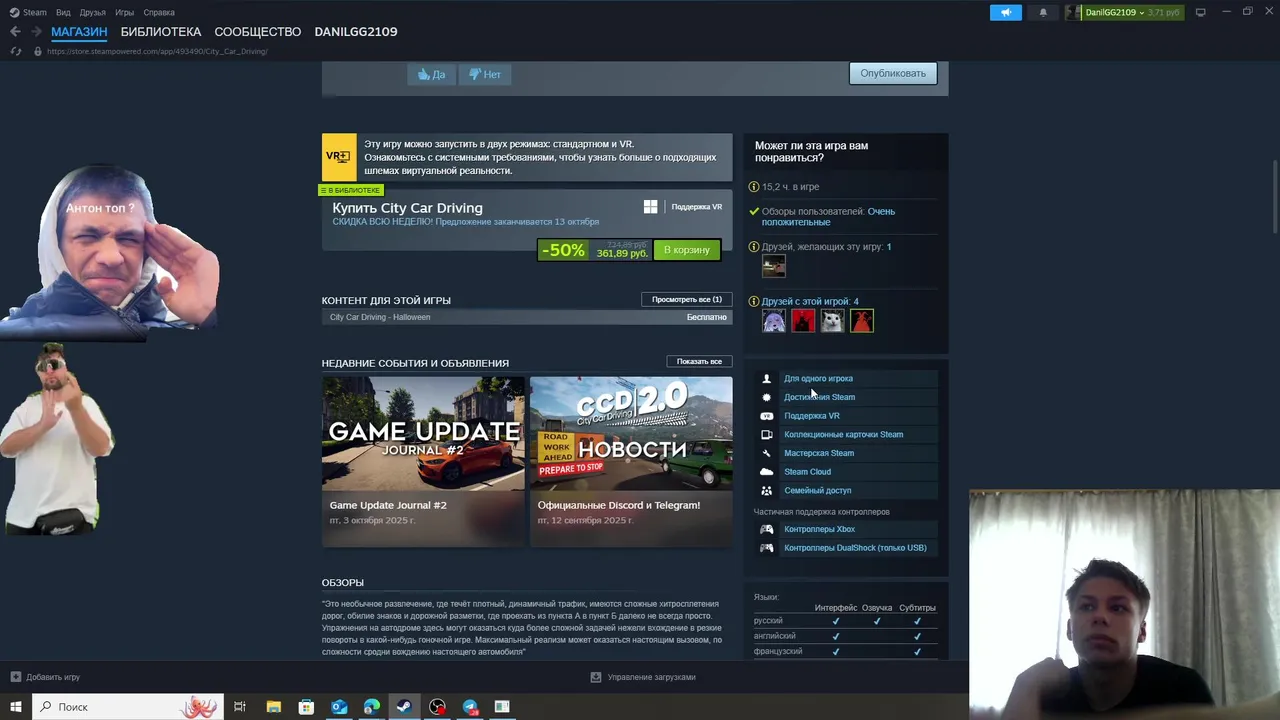Click the Windows Поиск search box
The width and height of the screenshot is (1280, 720).
click(128, 707)
